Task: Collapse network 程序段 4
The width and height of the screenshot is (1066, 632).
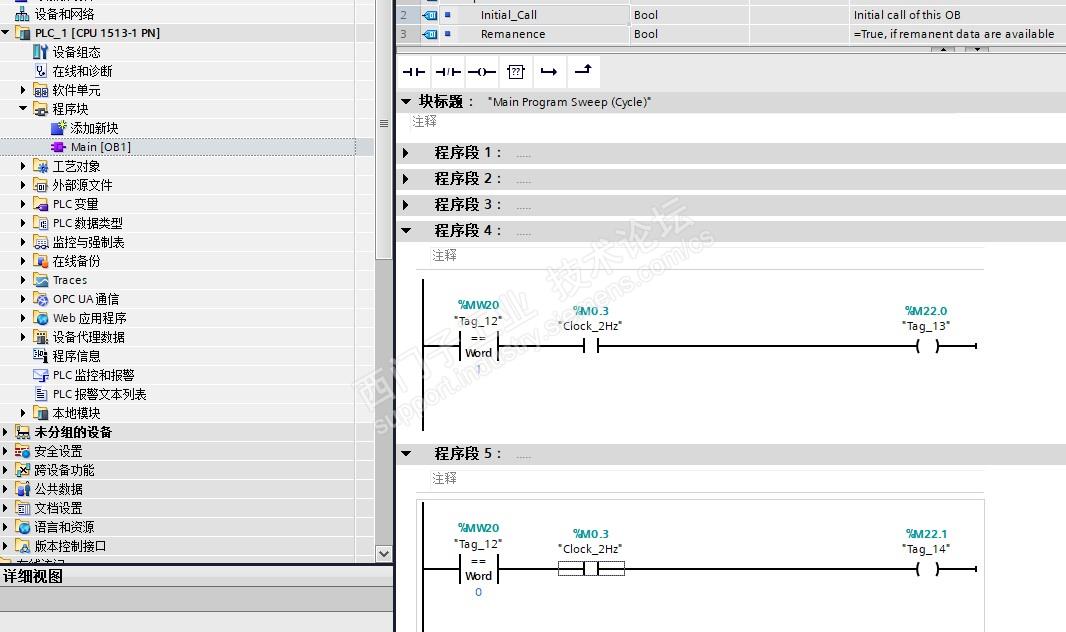Action: click(406, 230)
